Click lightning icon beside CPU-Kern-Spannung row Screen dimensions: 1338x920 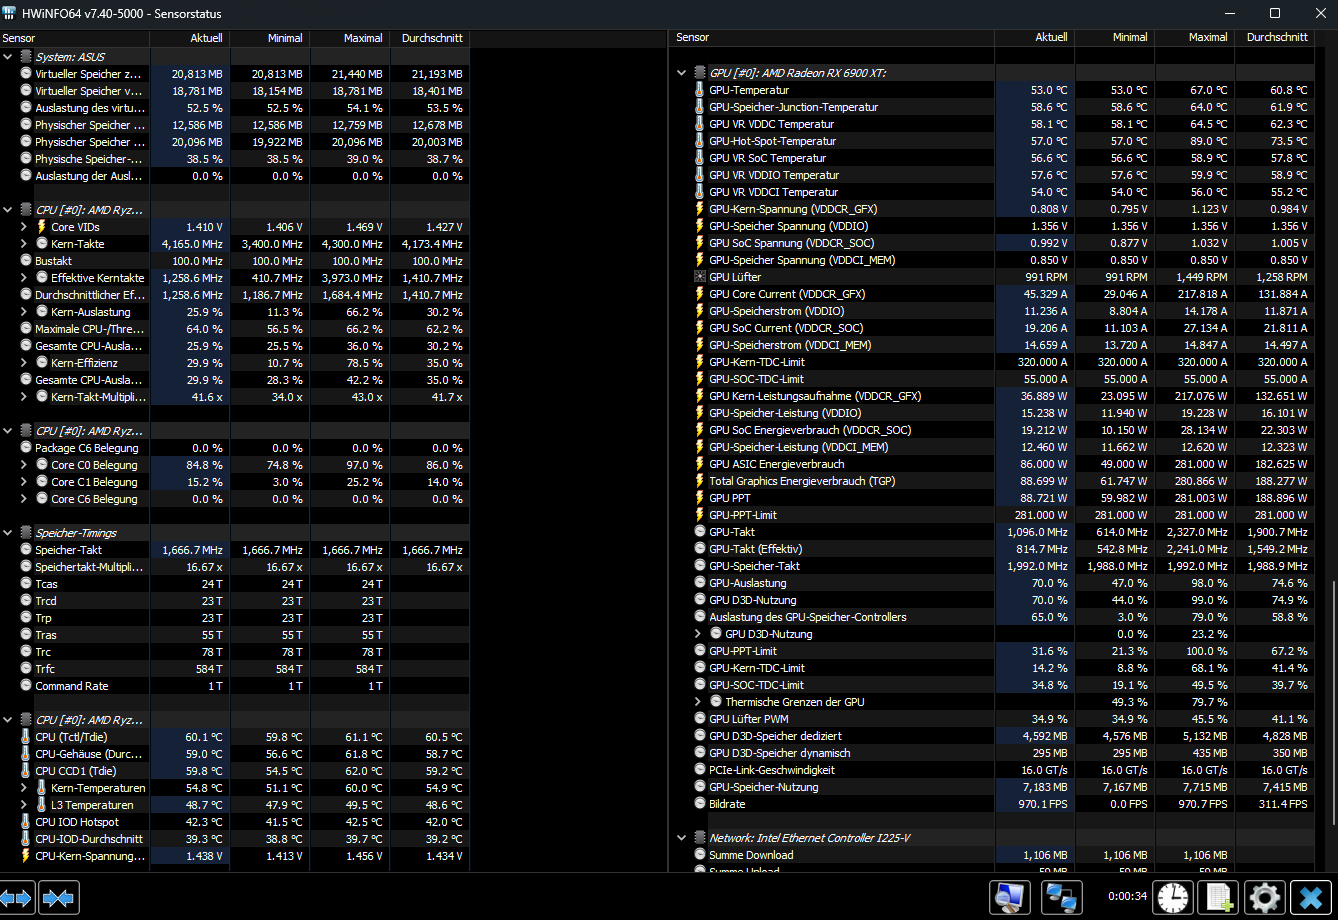26,856
